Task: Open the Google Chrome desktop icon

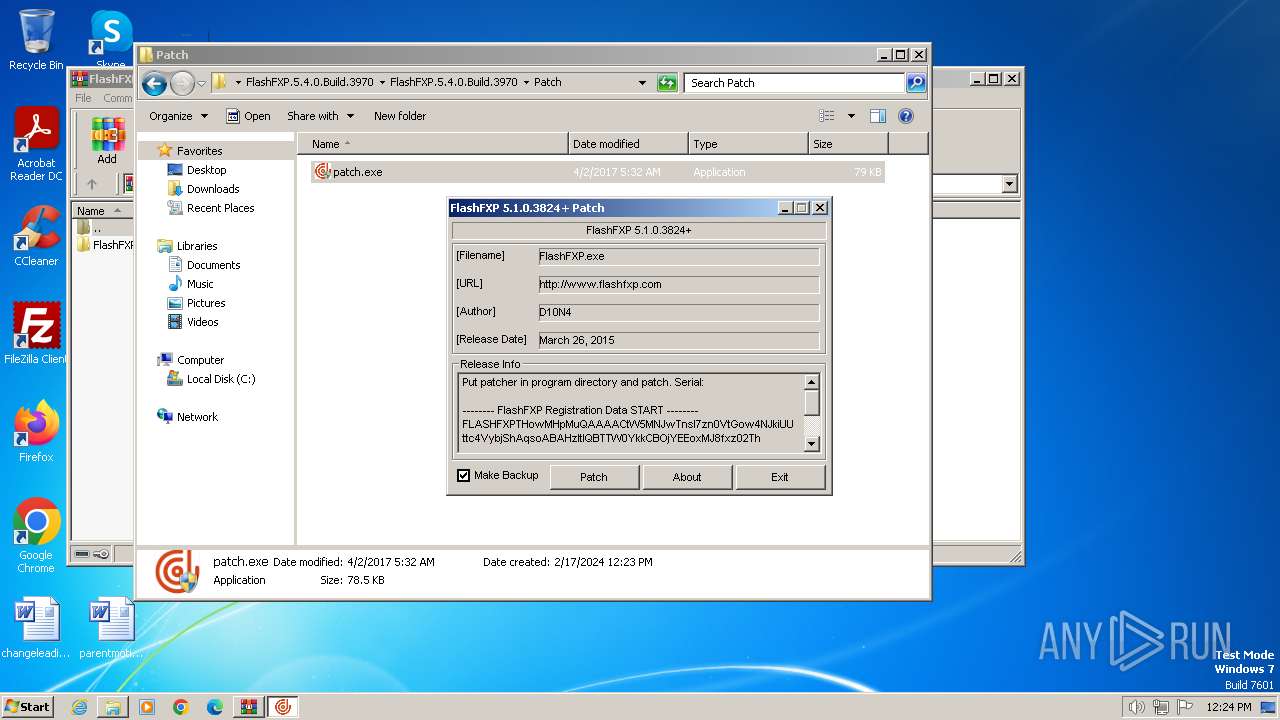Action: (x=36, y=535)
